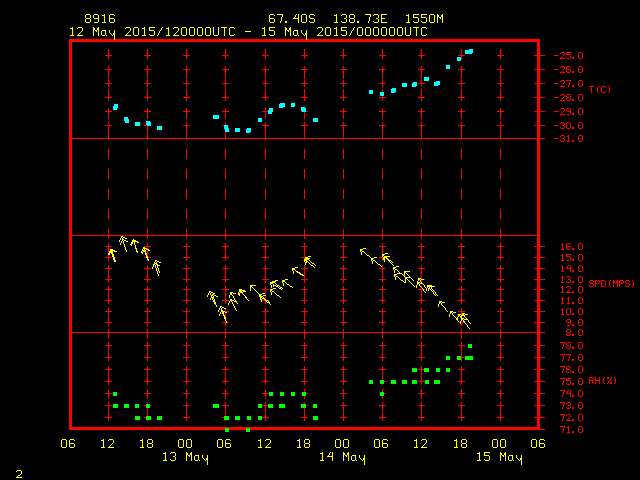The image size is (640, 480).
Task: Click the 12.0 wind speed axis label
Action: 572,290
